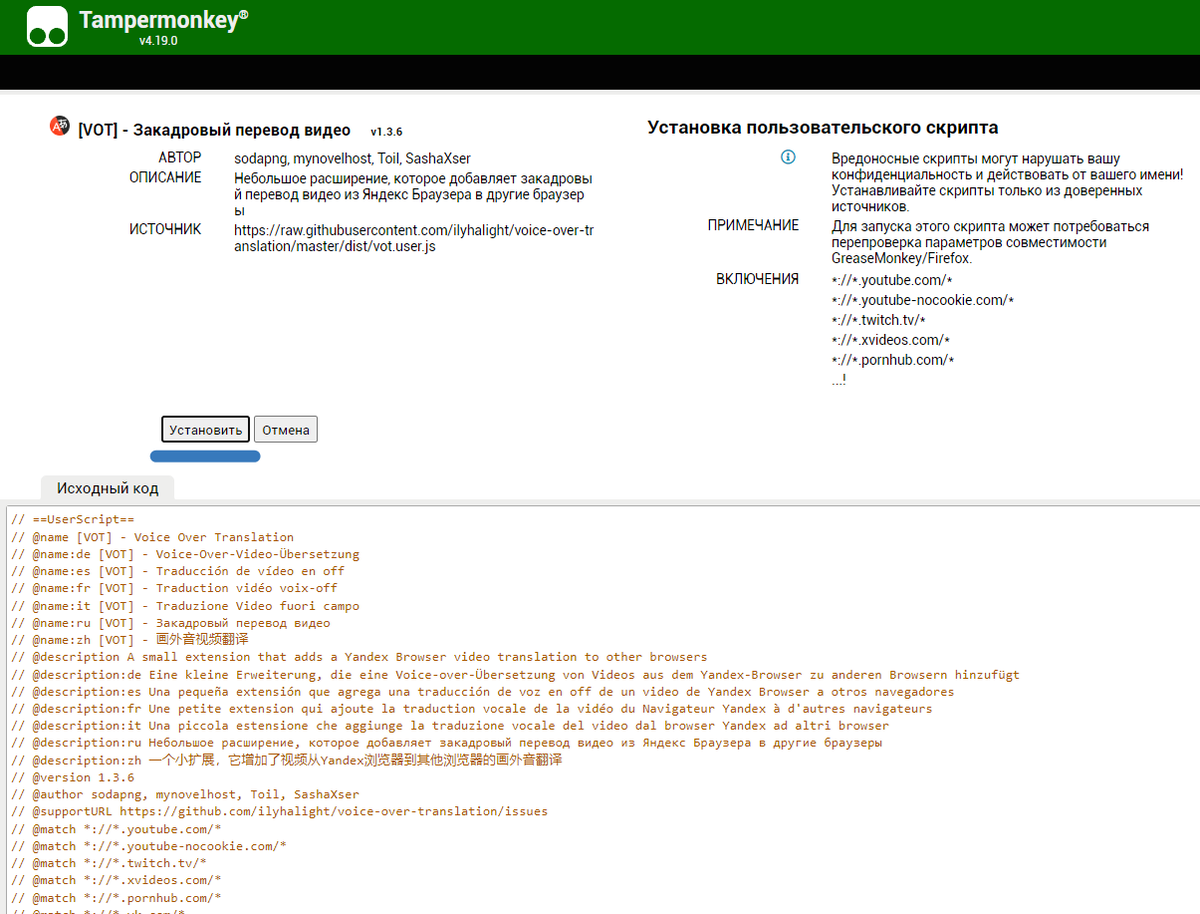
Task: Click the @match pornhub.com code line
Action: (116, 898)
